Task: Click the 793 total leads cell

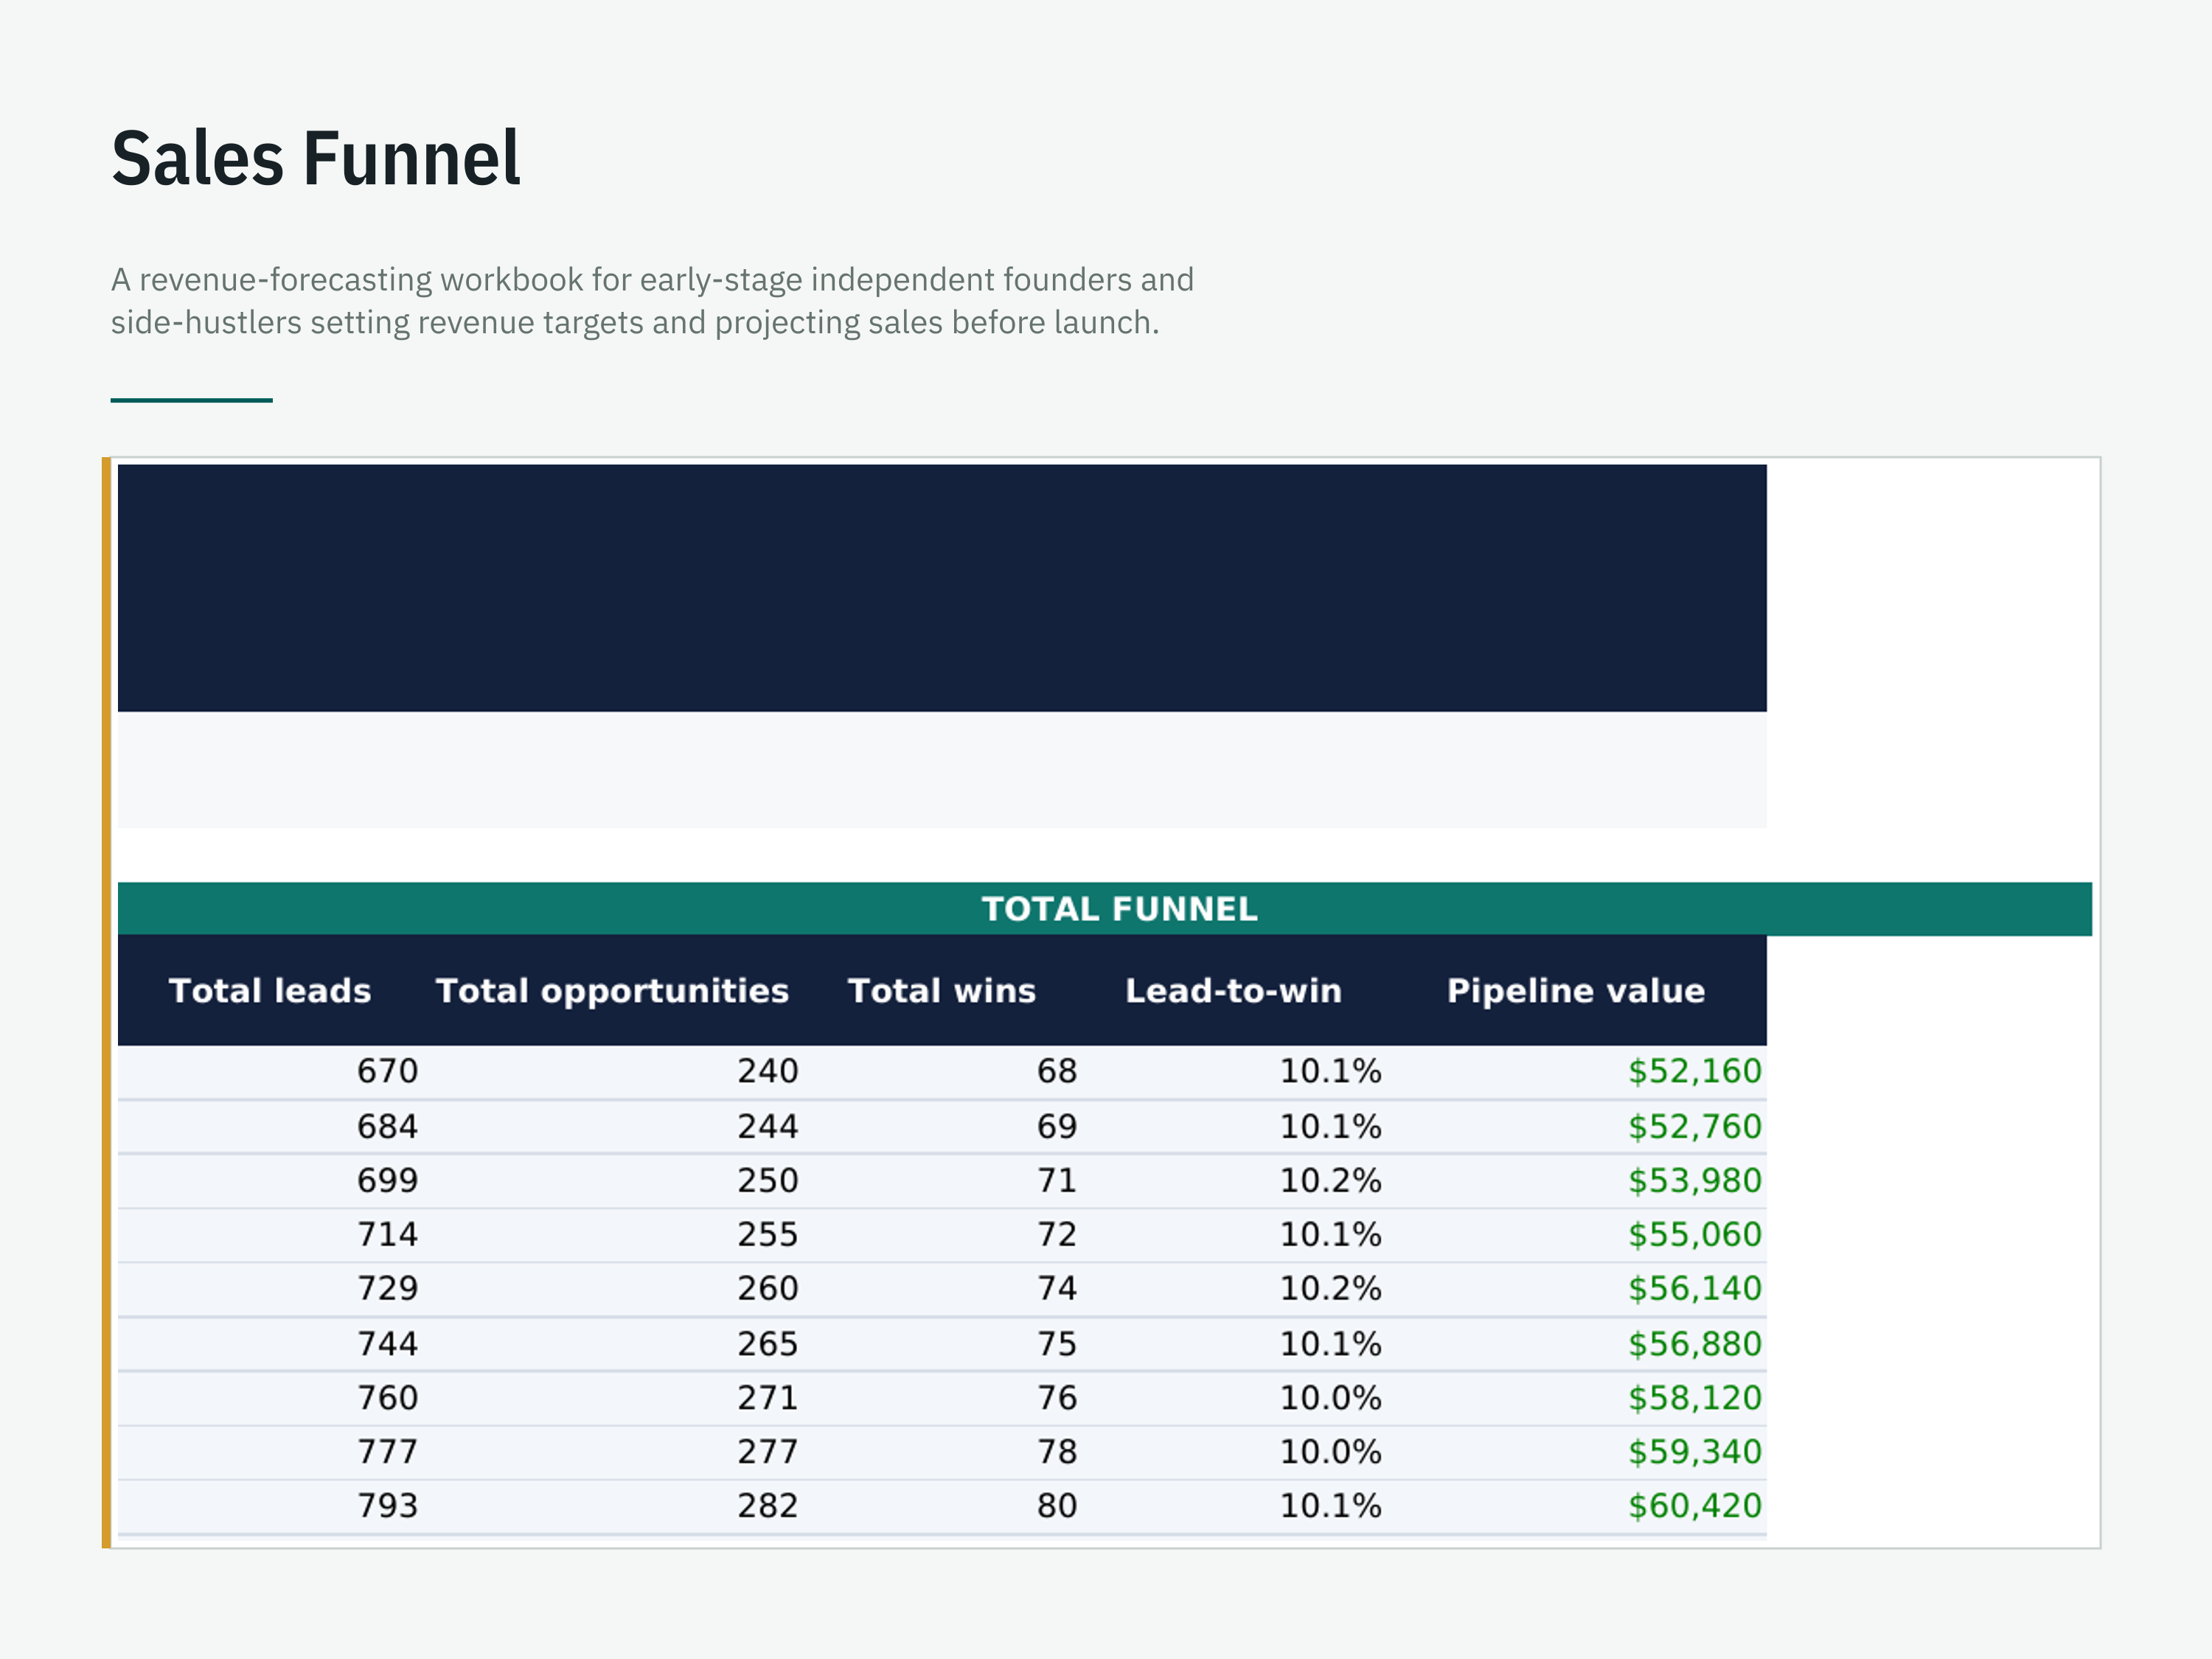Action: [387, 1505]
